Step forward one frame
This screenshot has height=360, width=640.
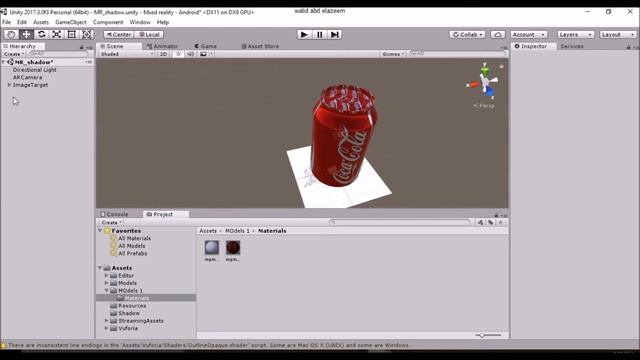pyautogui.click(x=335, y=35)
